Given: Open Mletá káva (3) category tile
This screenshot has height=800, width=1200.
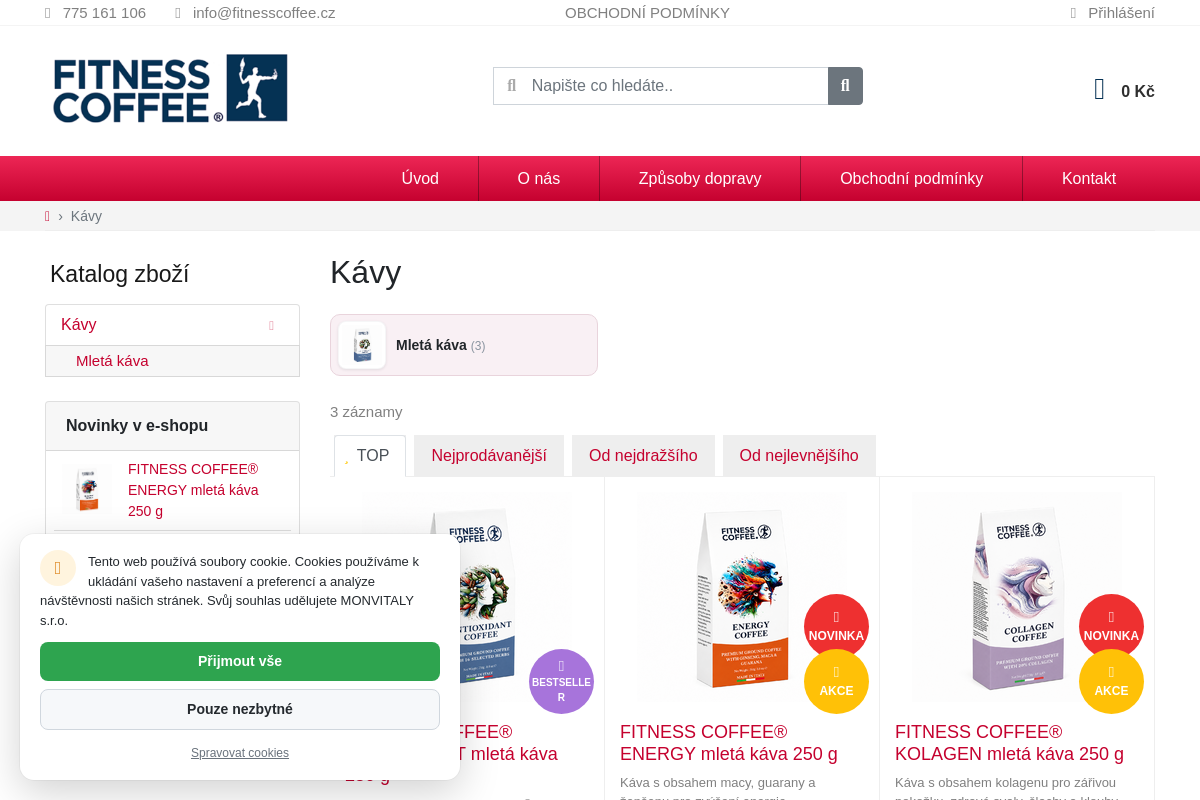Looking at the screenshot, I should [x=464, y=345].
